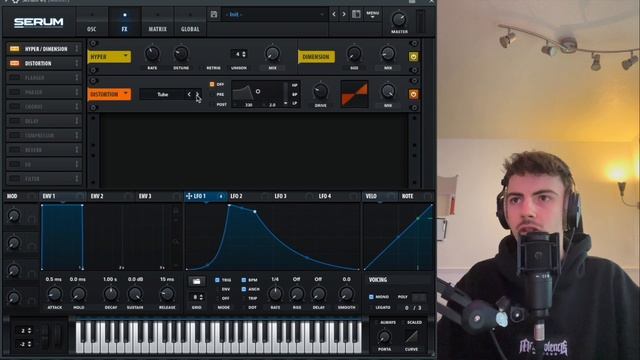Enable the Flanger effect in the rack list
This screenshot has height=360, width=640.
pyautogui.click(x=15, y=78)
